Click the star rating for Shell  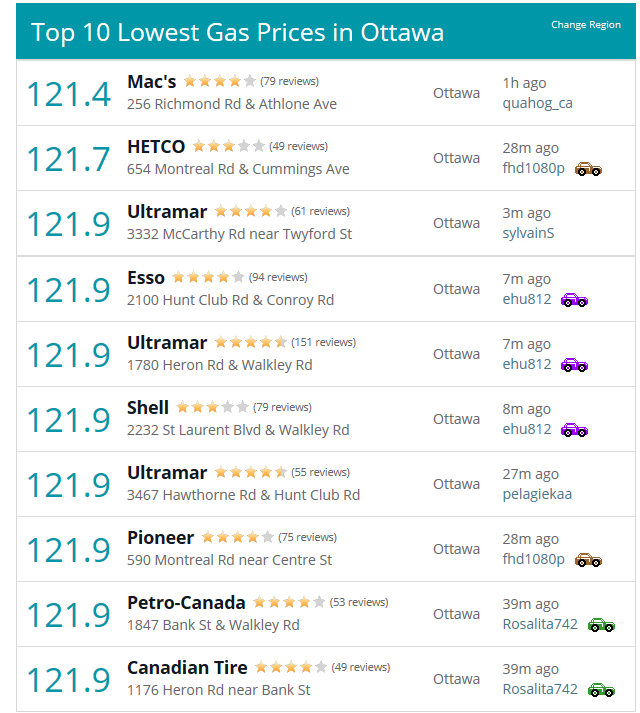point(212,407)
